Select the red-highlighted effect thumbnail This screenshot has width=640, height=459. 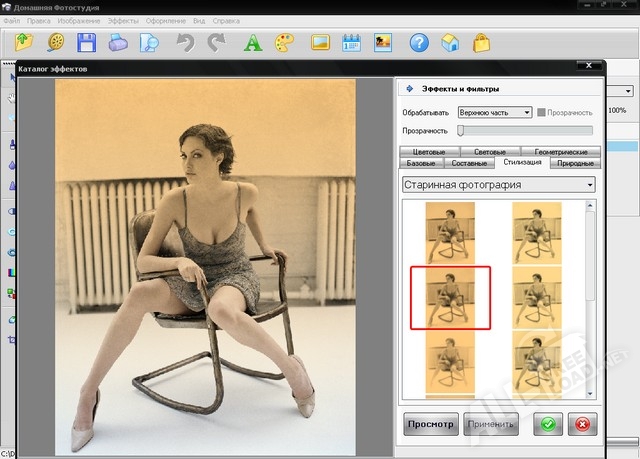[451, 297]
